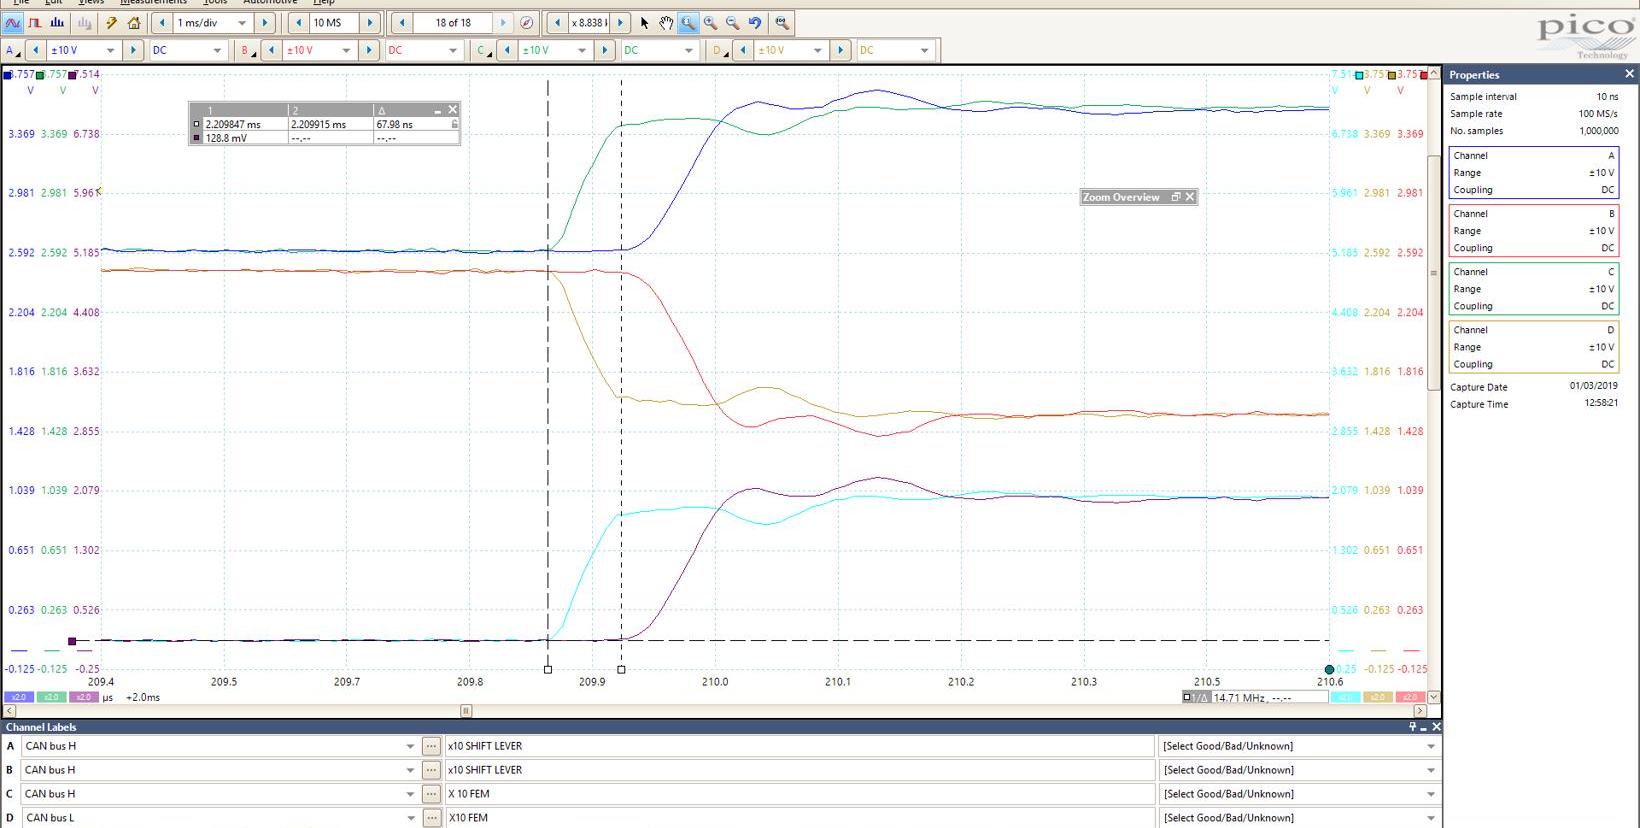Open Channel D options button

[x=719, y=50]
